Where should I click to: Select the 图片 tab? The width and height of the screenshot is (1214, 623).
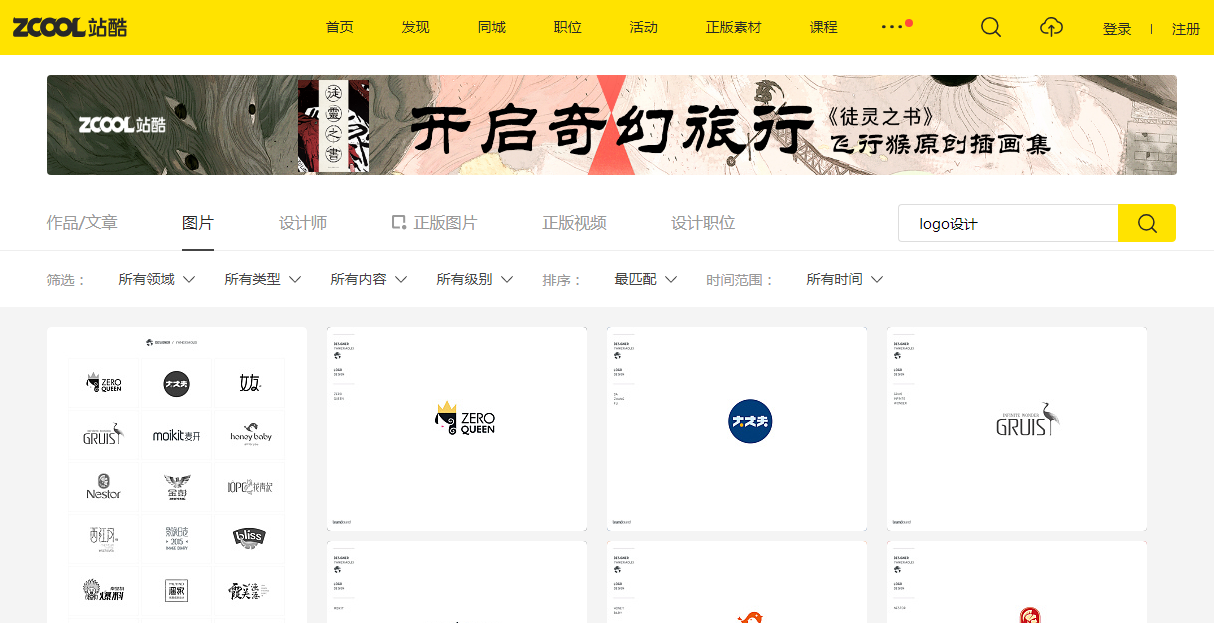198,222
